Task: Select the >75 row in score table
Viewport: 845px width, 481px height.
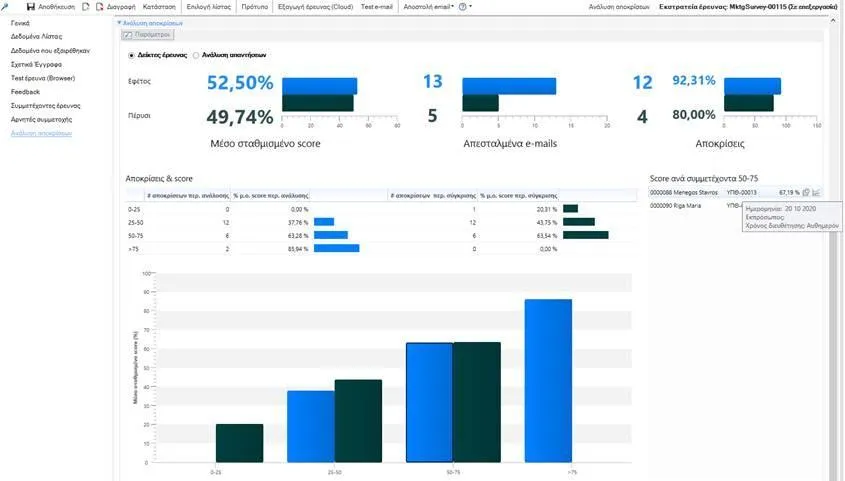Action: point(381,249)
